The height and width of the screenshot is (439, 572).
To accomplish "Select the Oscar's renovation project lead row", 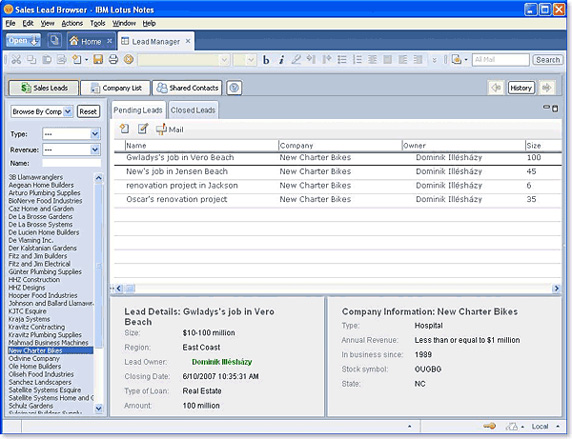I will [337, 199].
